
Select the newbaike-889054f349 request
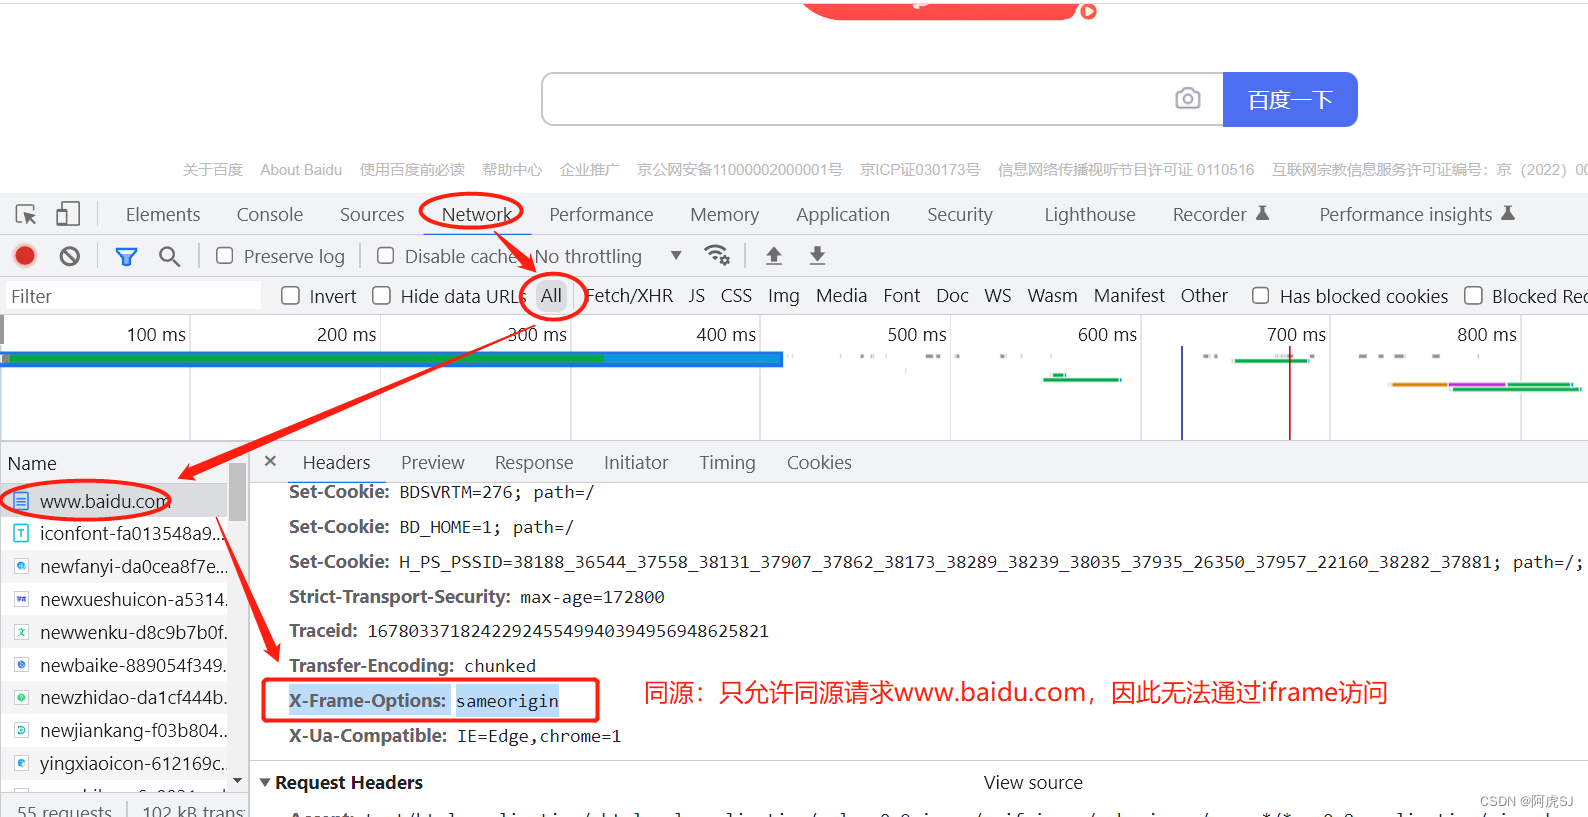115,666
